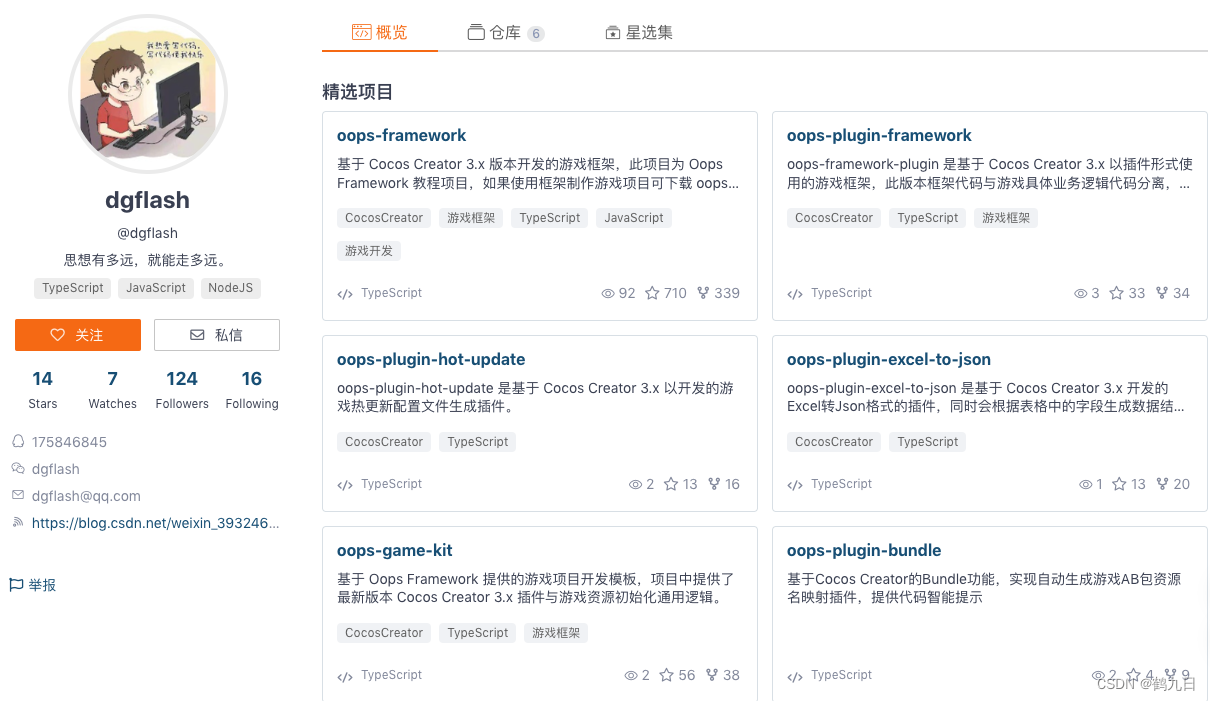Image resolution: width=1210 pixels, height=701 pixels.
Task: Click the star icon on oops-plugin-hot-update
Action: pos(670,484)
